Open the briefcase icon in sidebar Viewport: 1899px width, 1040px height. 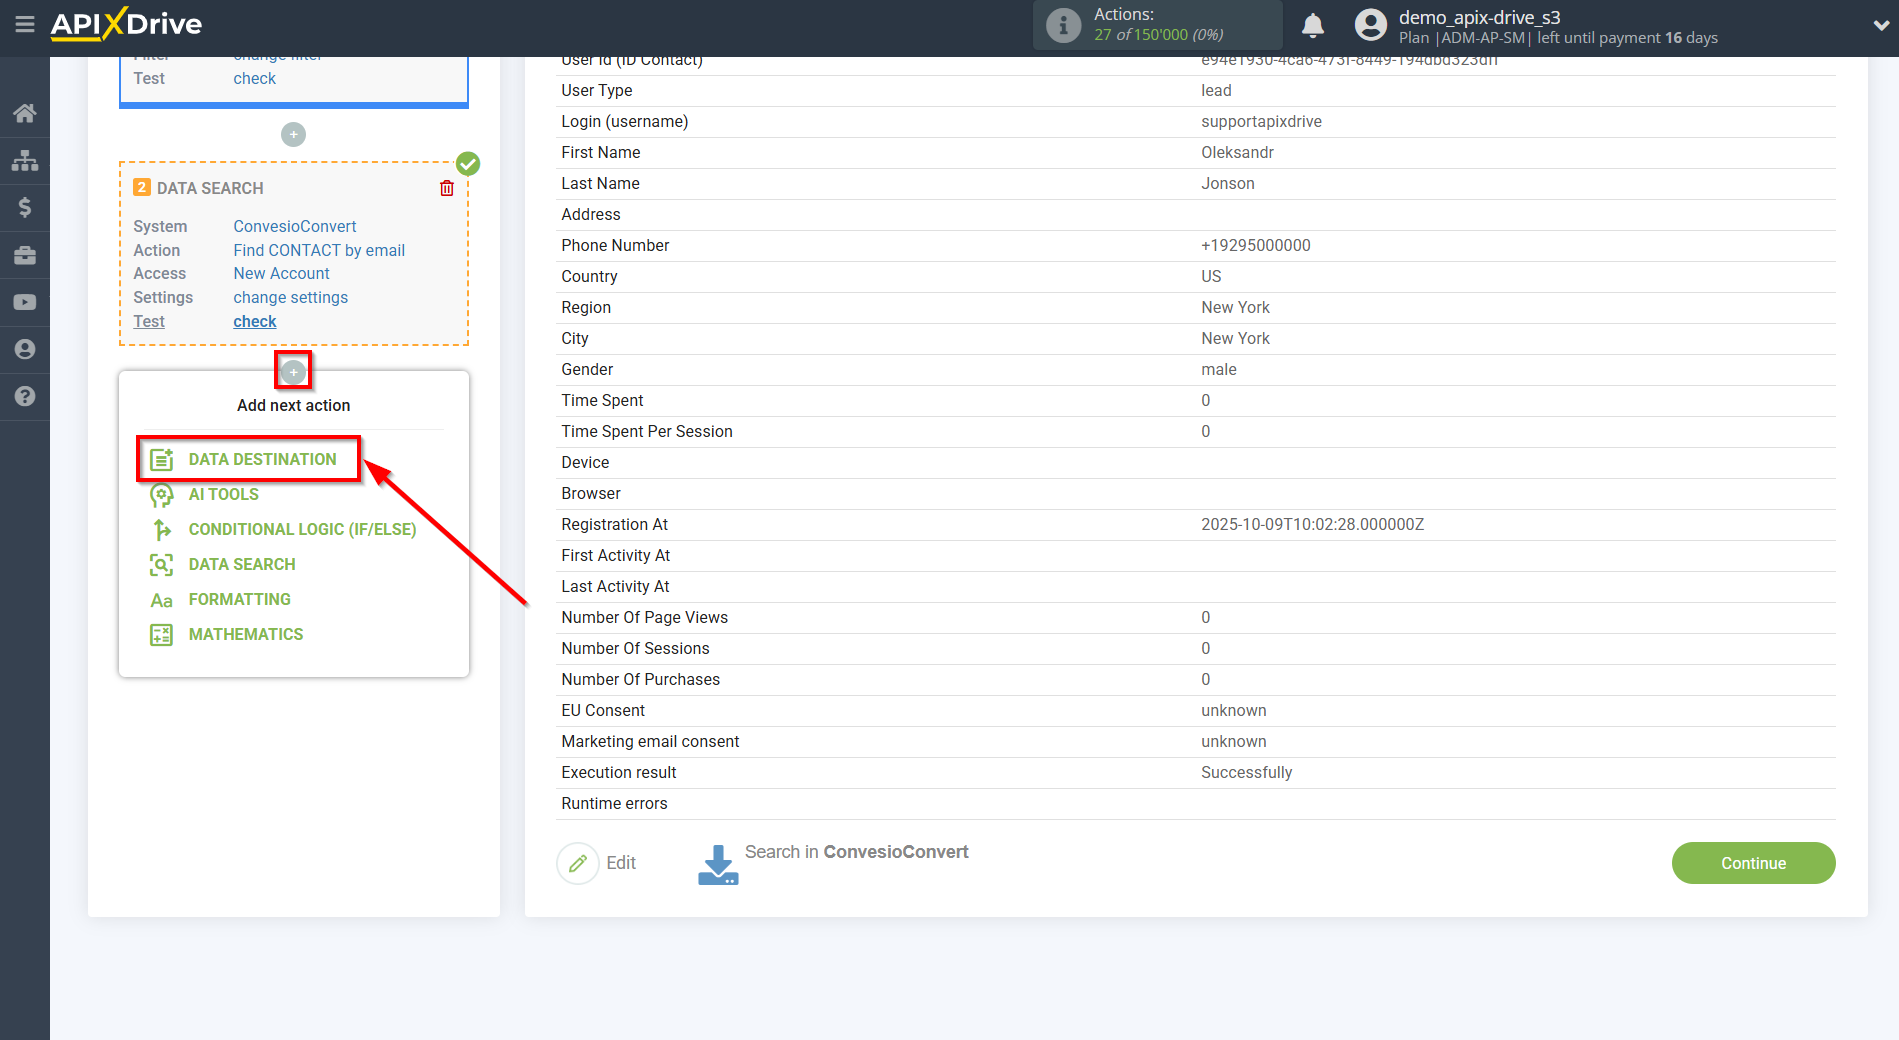pos(25,255)
